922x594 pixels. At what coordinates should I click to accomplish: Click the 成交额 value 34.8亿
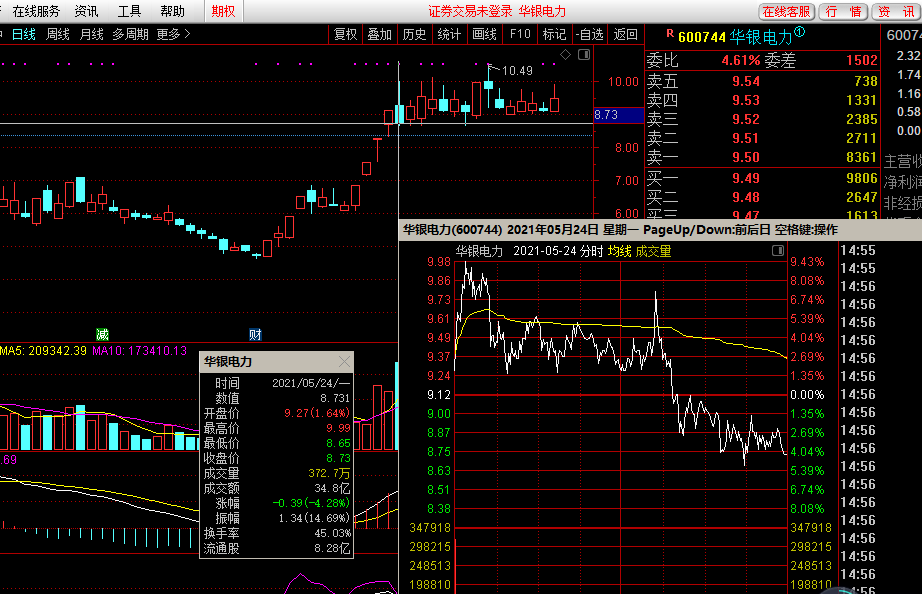point(332,488)
